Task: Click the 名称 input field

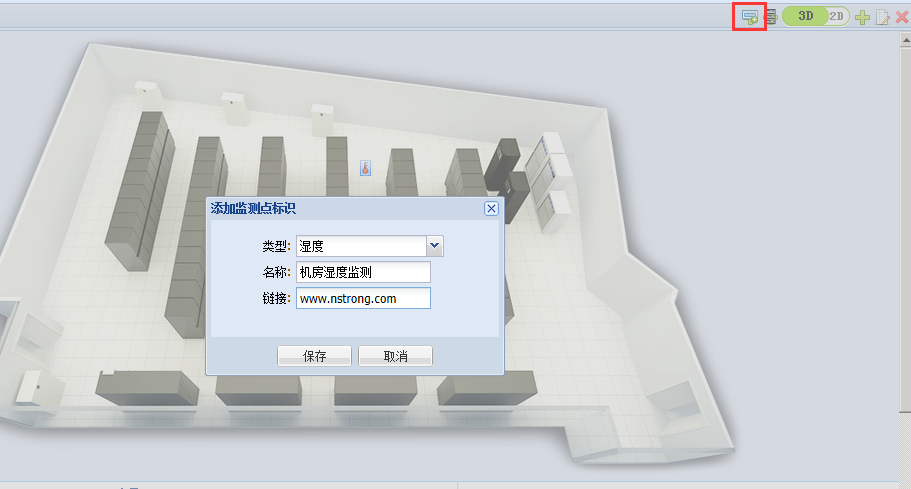Action: click(x=363, y=272)
